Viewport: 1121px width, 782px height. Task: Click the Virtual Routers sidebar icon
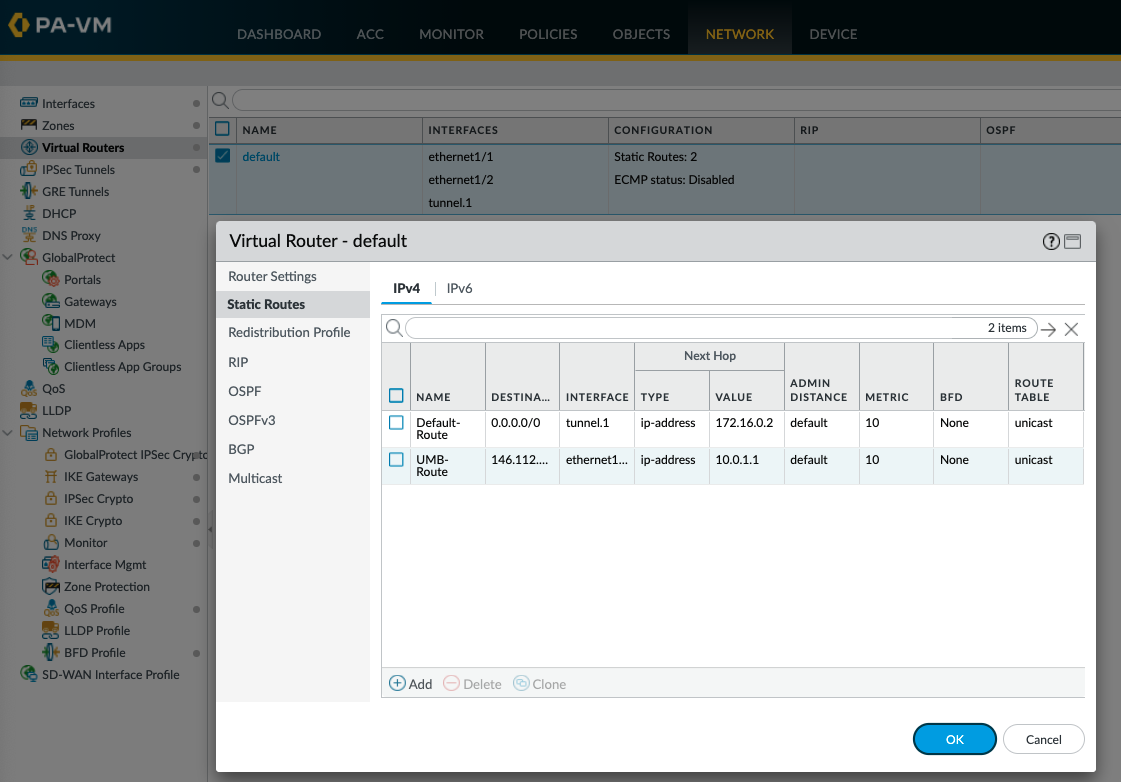[29, 147]
